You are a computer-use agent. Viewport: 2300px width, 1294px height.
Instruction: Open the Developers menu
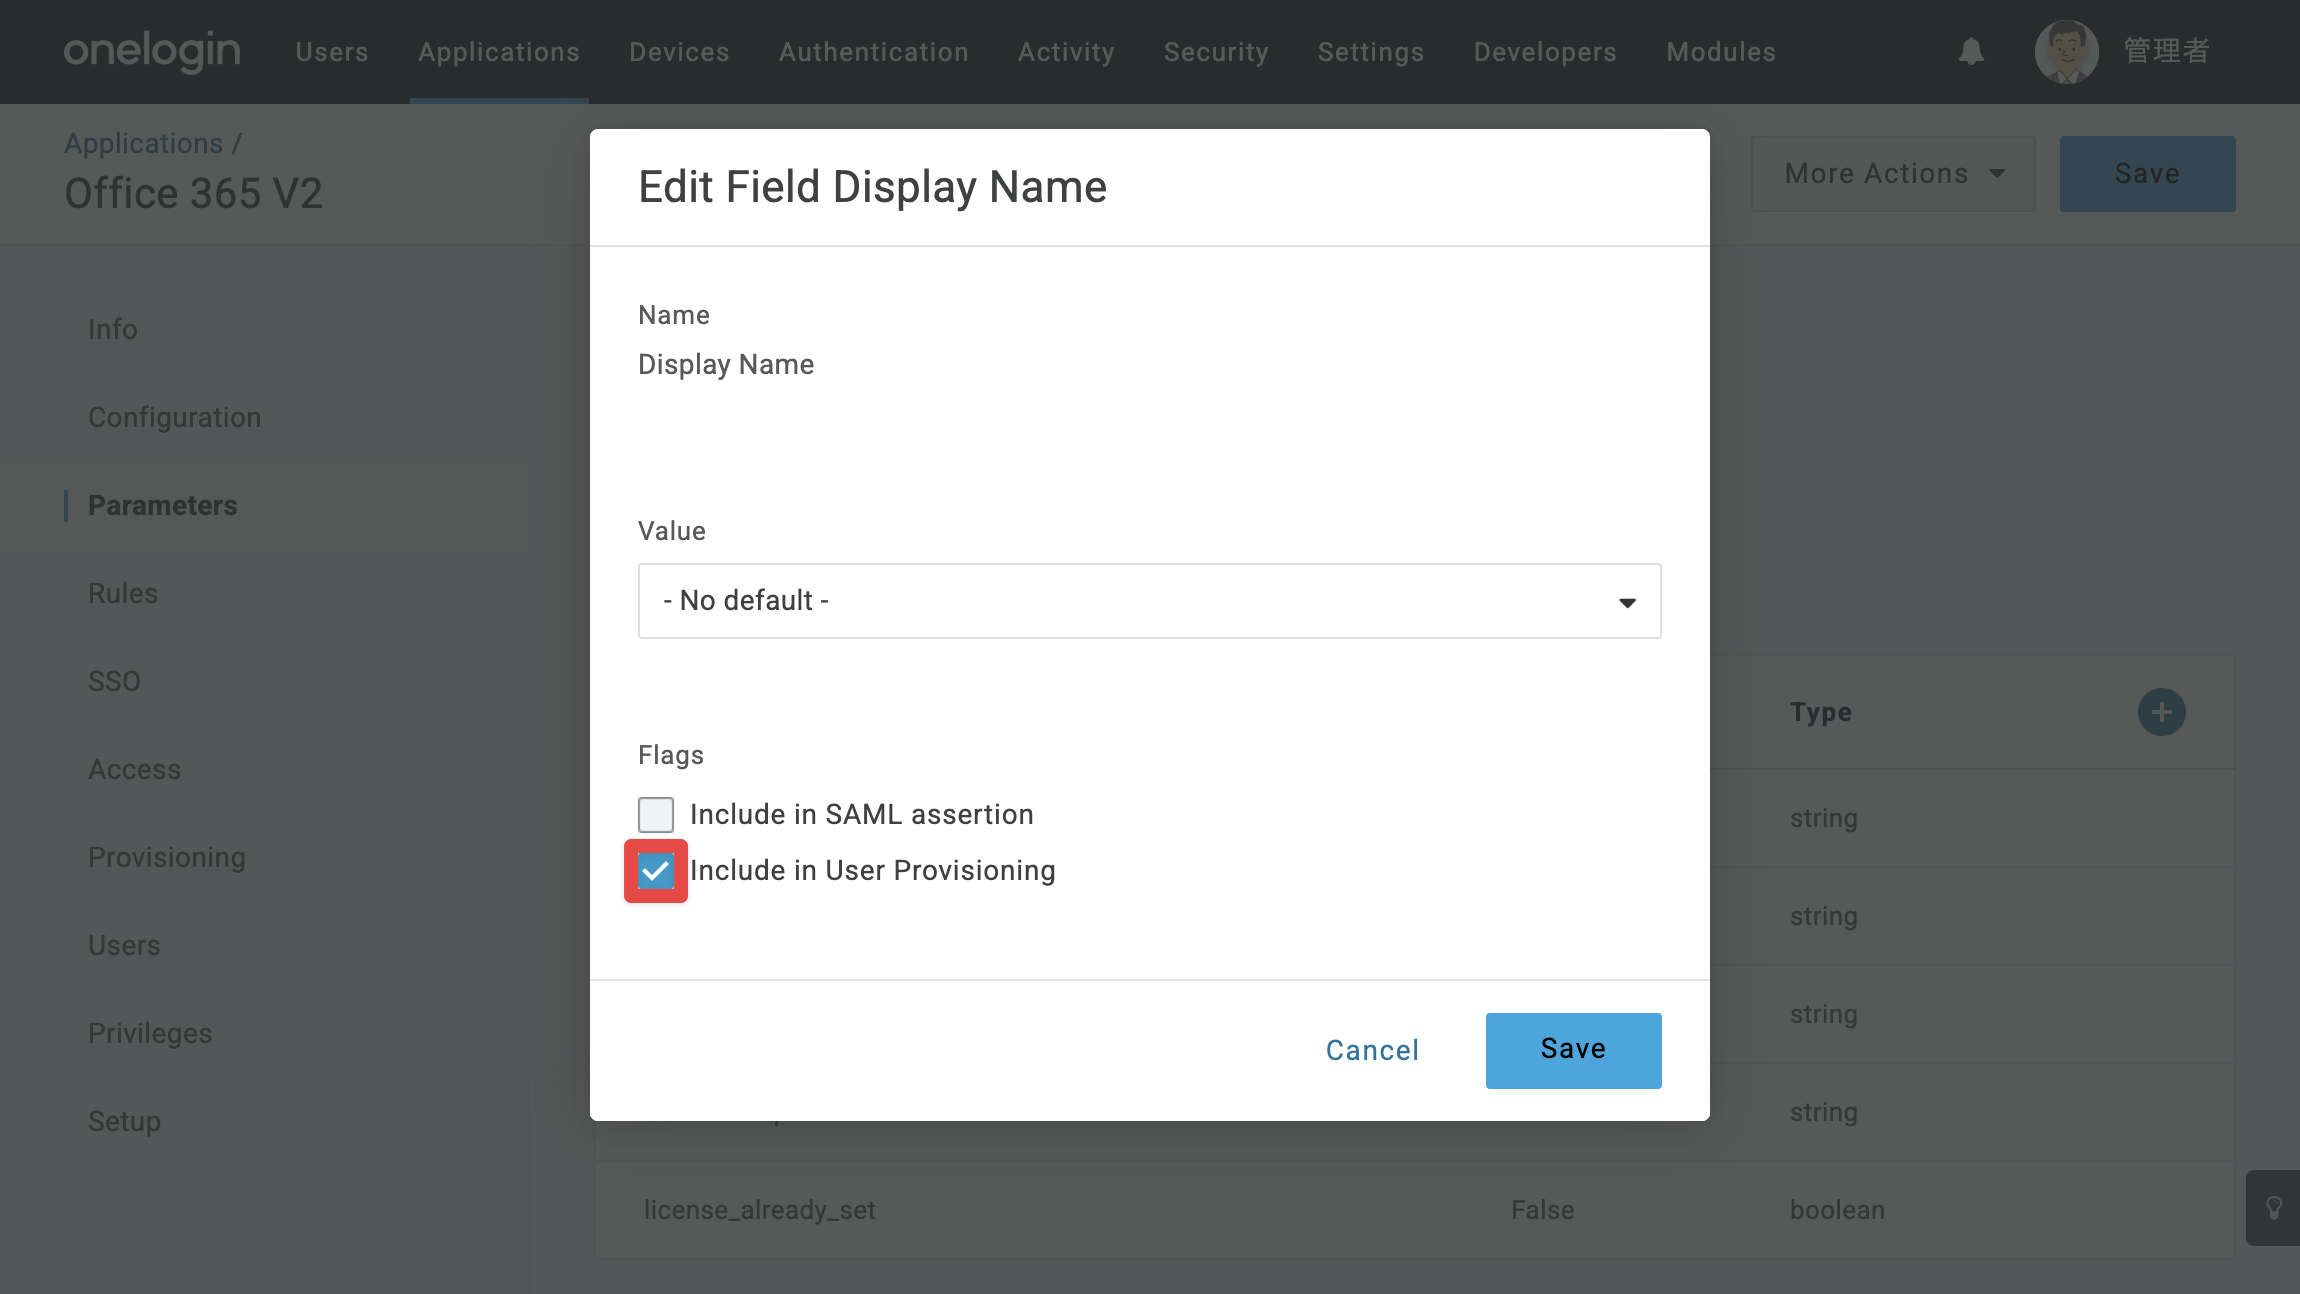point(1545,52)
